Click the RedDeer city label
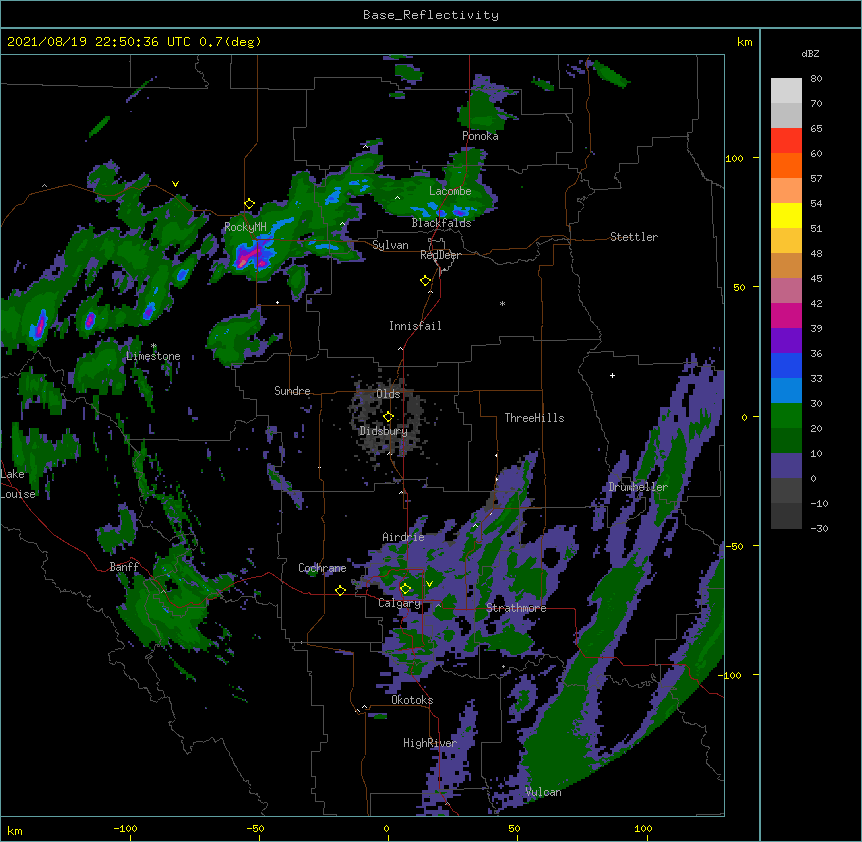The image size is (862, 842). (440, 255)
